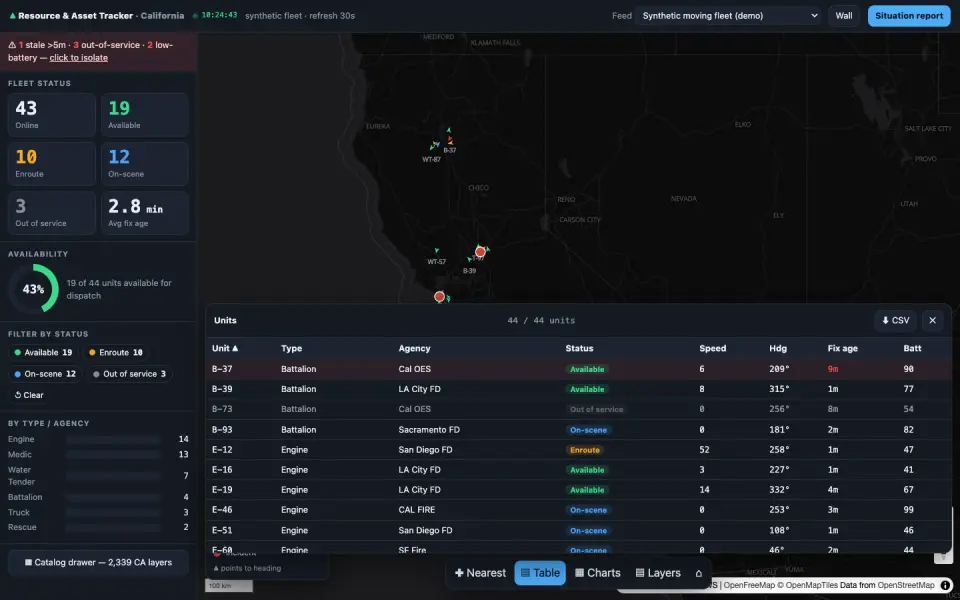960x600 pixels.
Task: Open the Charts panel
Action: [x=598, y=573]
